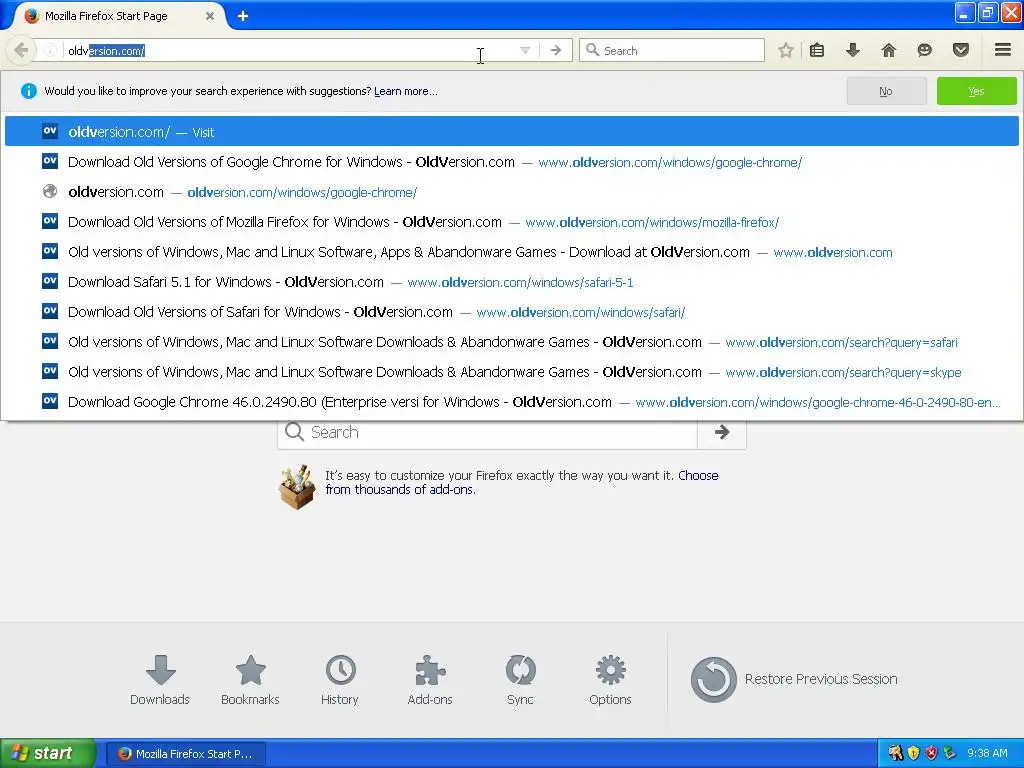This screenshot has height=768, width=1024.
Task: Close the Mozilla Firefox Start Page tab
Action: [210, 16]
